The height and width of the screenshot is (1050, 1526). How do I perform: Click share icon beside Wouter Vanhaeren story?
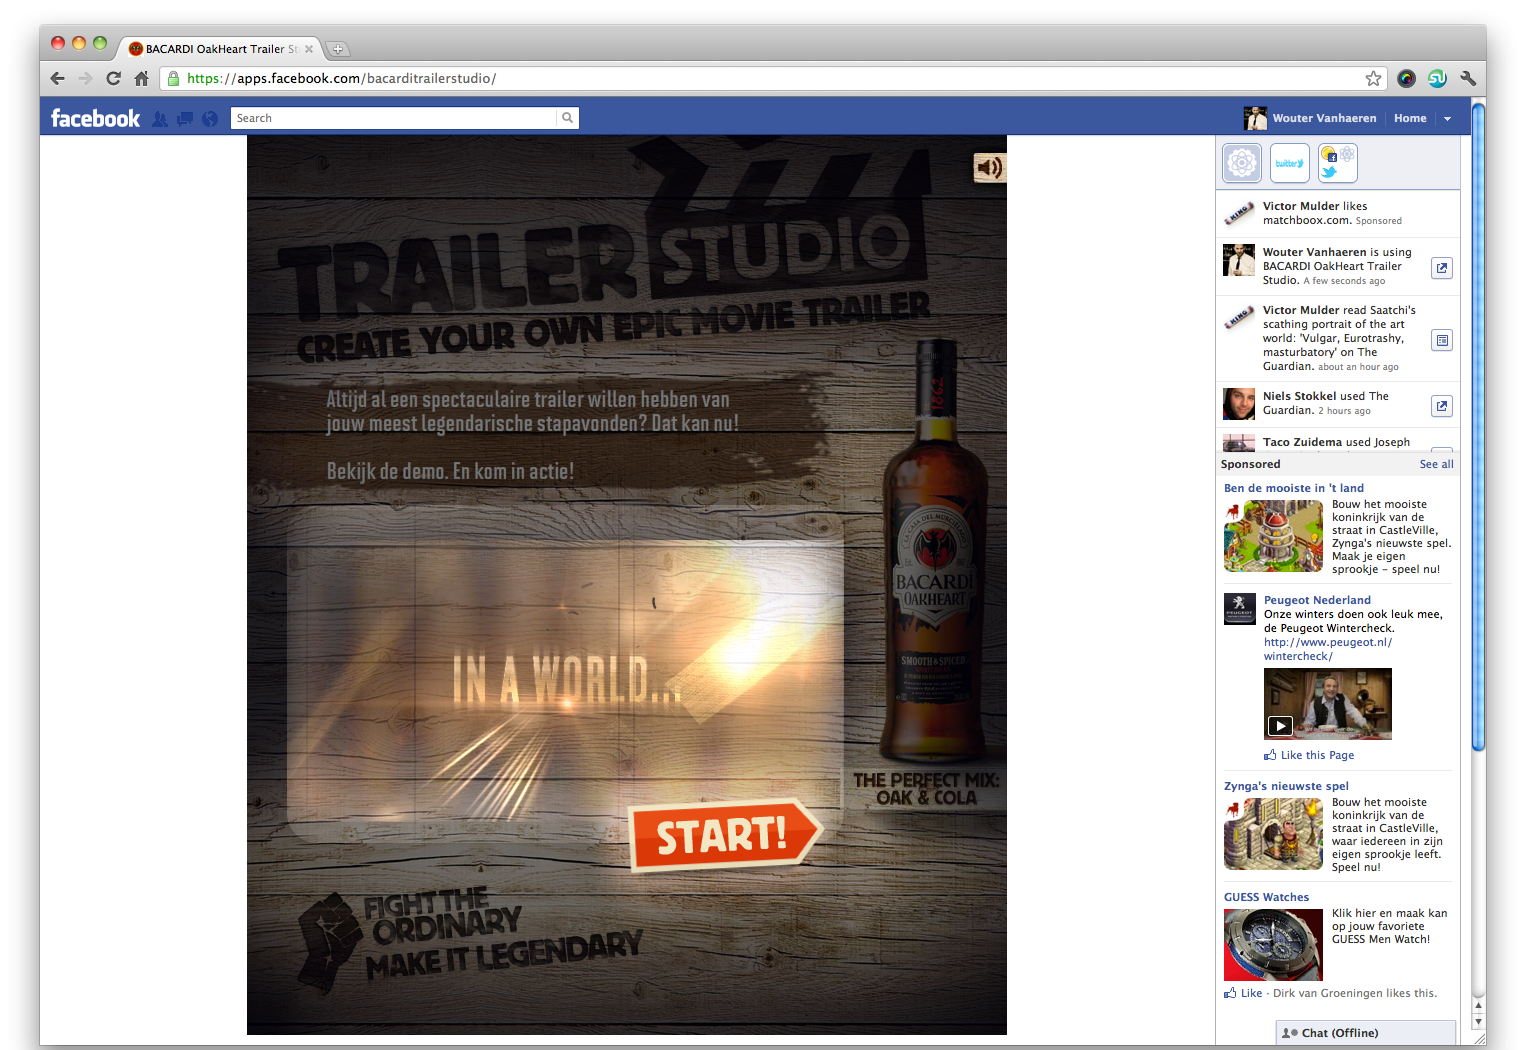(x=1441, y=268)
